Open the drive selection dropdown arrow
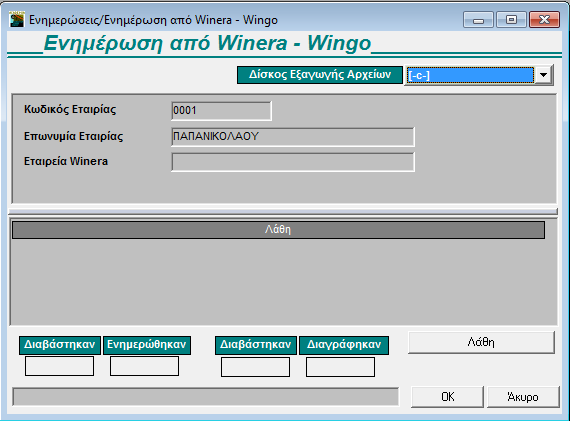 click(x=543, y=75)
